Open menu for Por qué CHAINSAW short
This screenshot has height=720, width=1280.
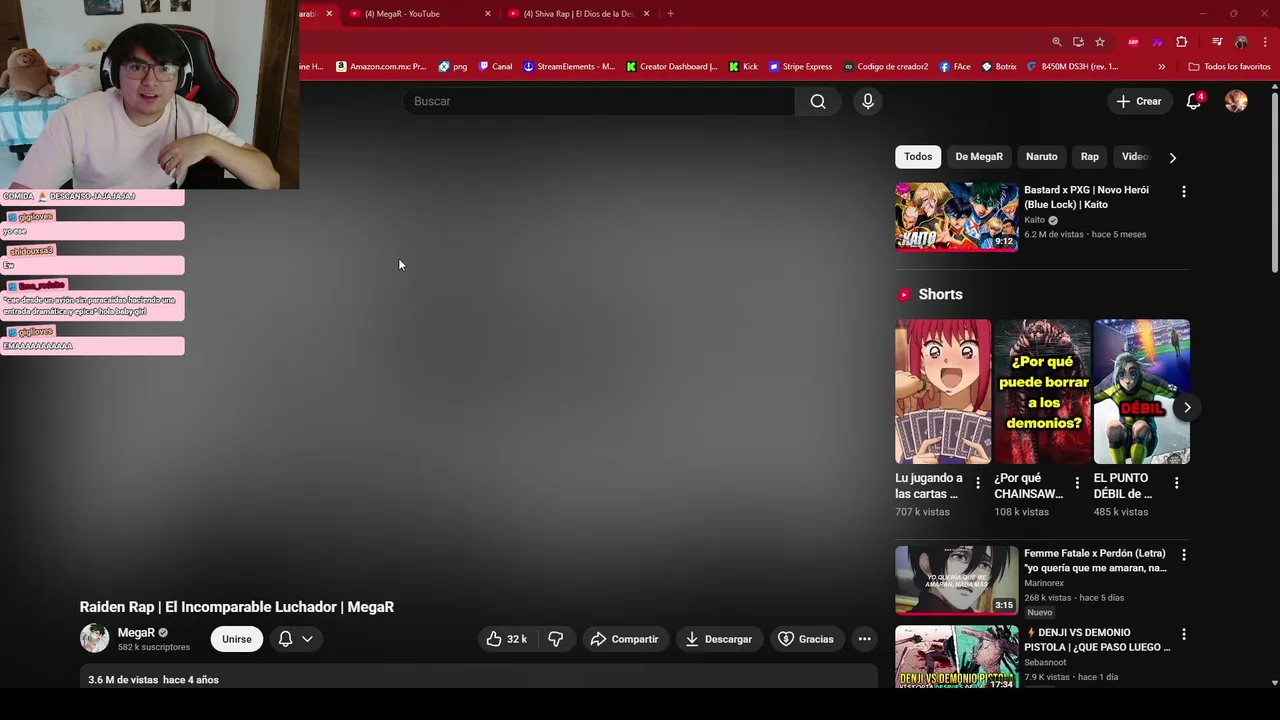pyautogui.click(x=1077, y=483)
